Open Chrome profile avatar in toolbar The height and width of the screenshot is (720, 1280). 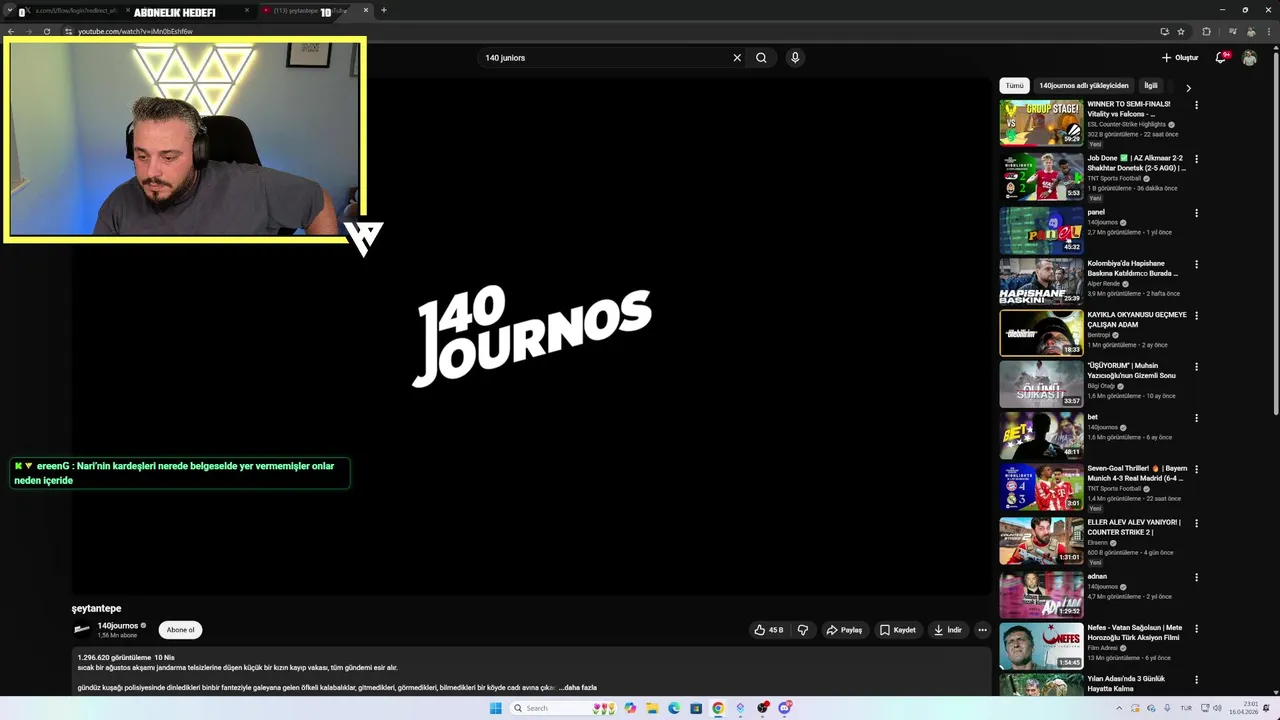click(x=1251, y=31)
